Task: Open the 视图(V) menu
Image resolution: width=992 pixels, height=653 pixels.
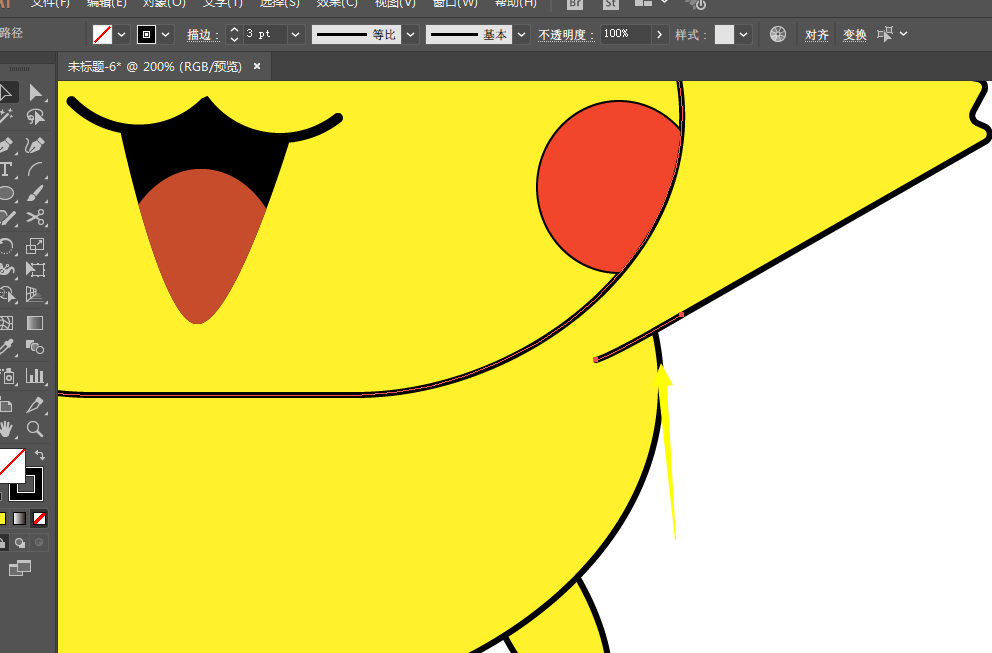Action: (x=395, y=3)
